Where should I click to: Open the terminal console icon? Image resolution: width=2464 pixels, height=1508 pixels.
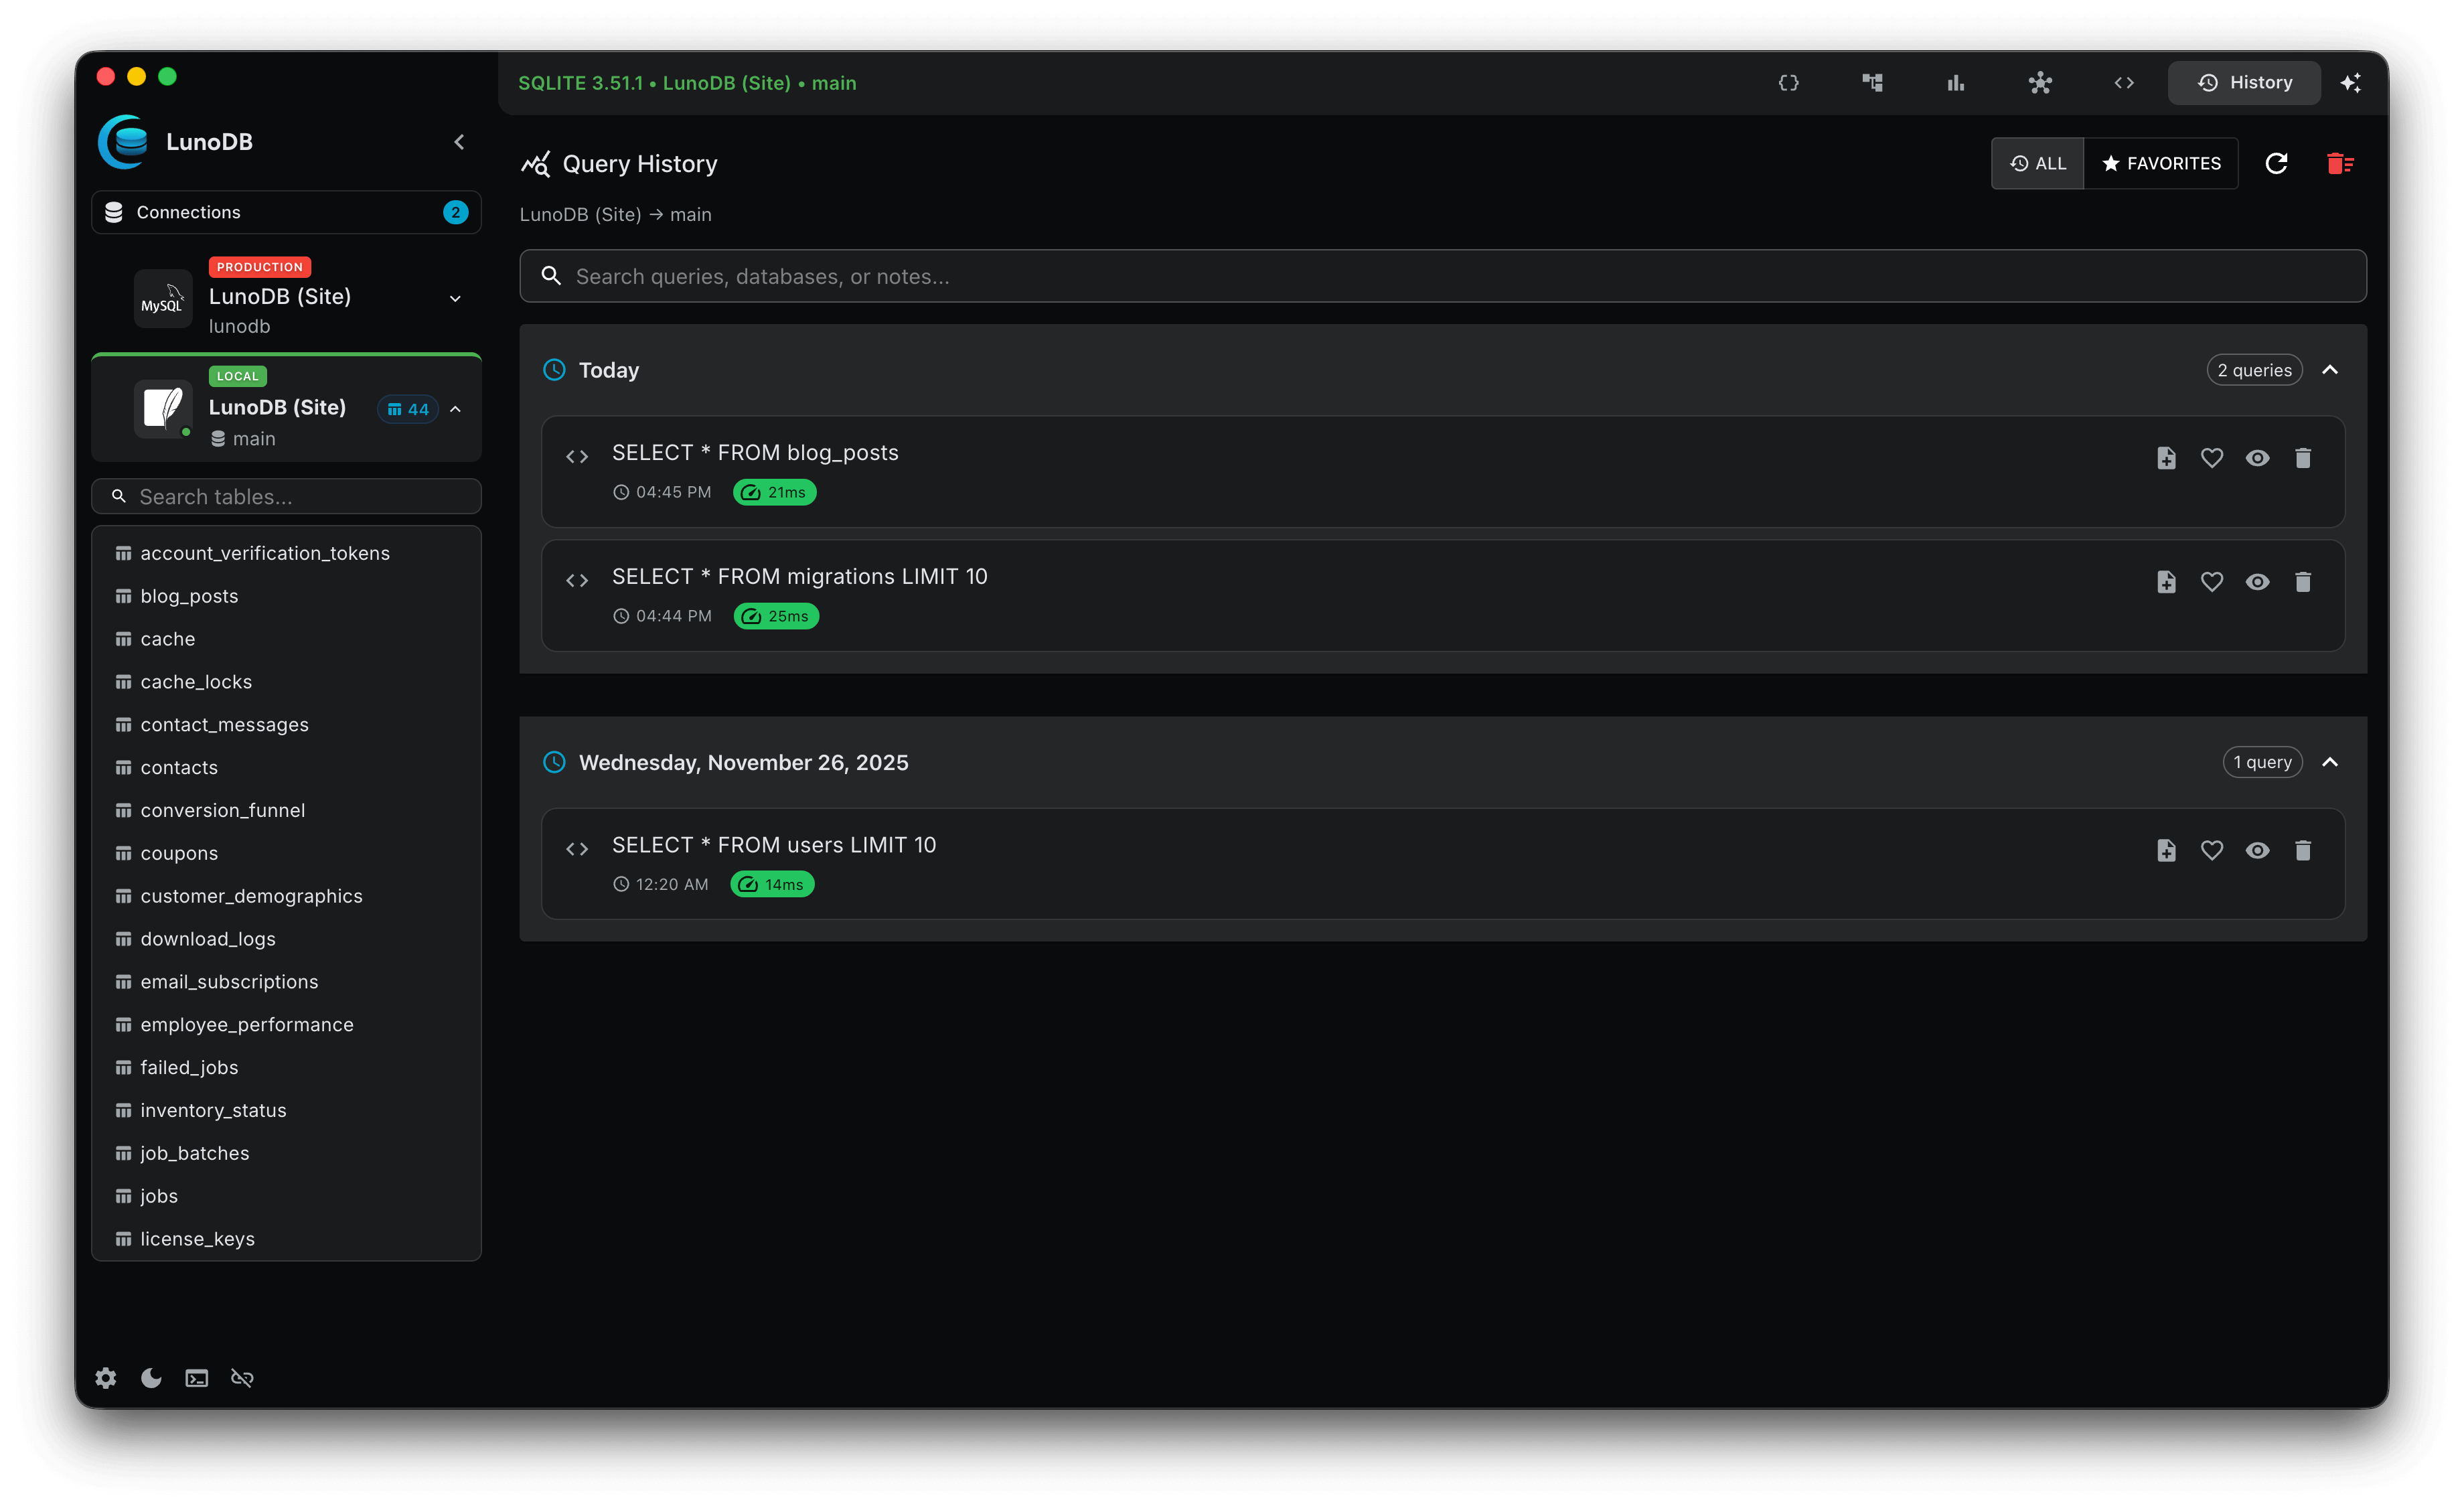click(x=196, y=1377)
